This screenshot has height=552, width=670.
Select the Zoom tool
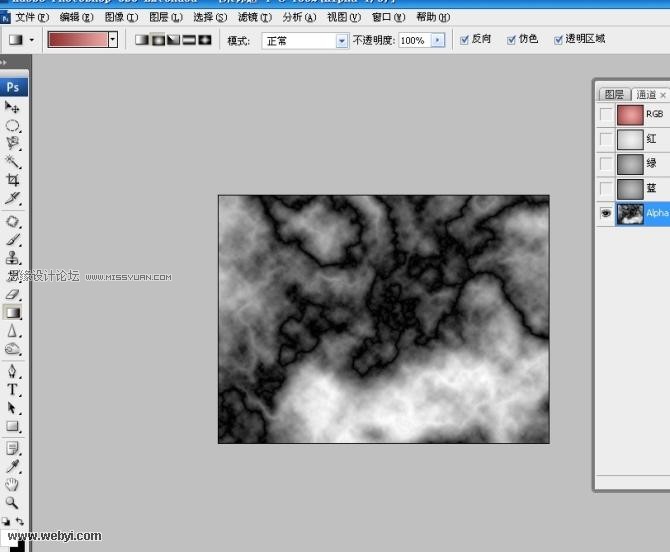point(12,503)
